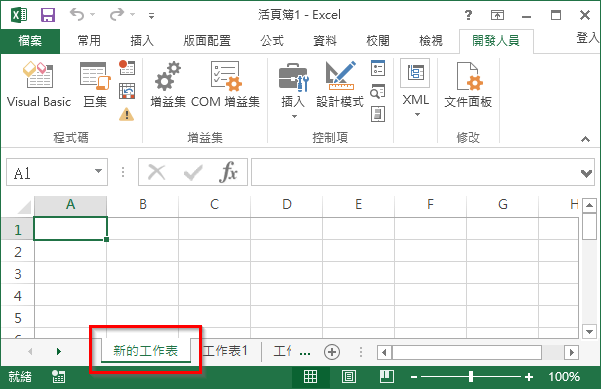The image size is (601, 389).
Task: Open the Visual Basic editor
Action: click(x=39, y=84)
